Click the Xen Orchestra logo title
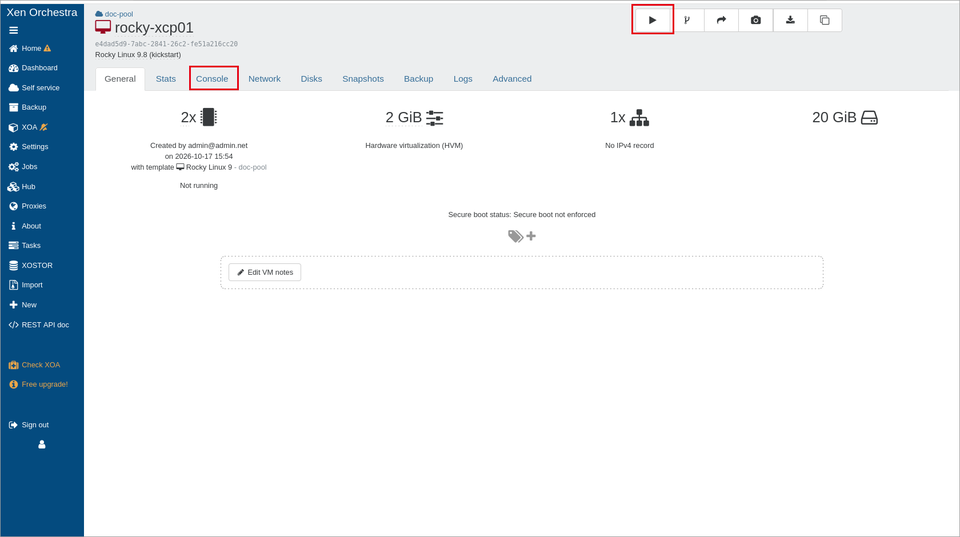960x537 pixels. click(x=42, y=12)
